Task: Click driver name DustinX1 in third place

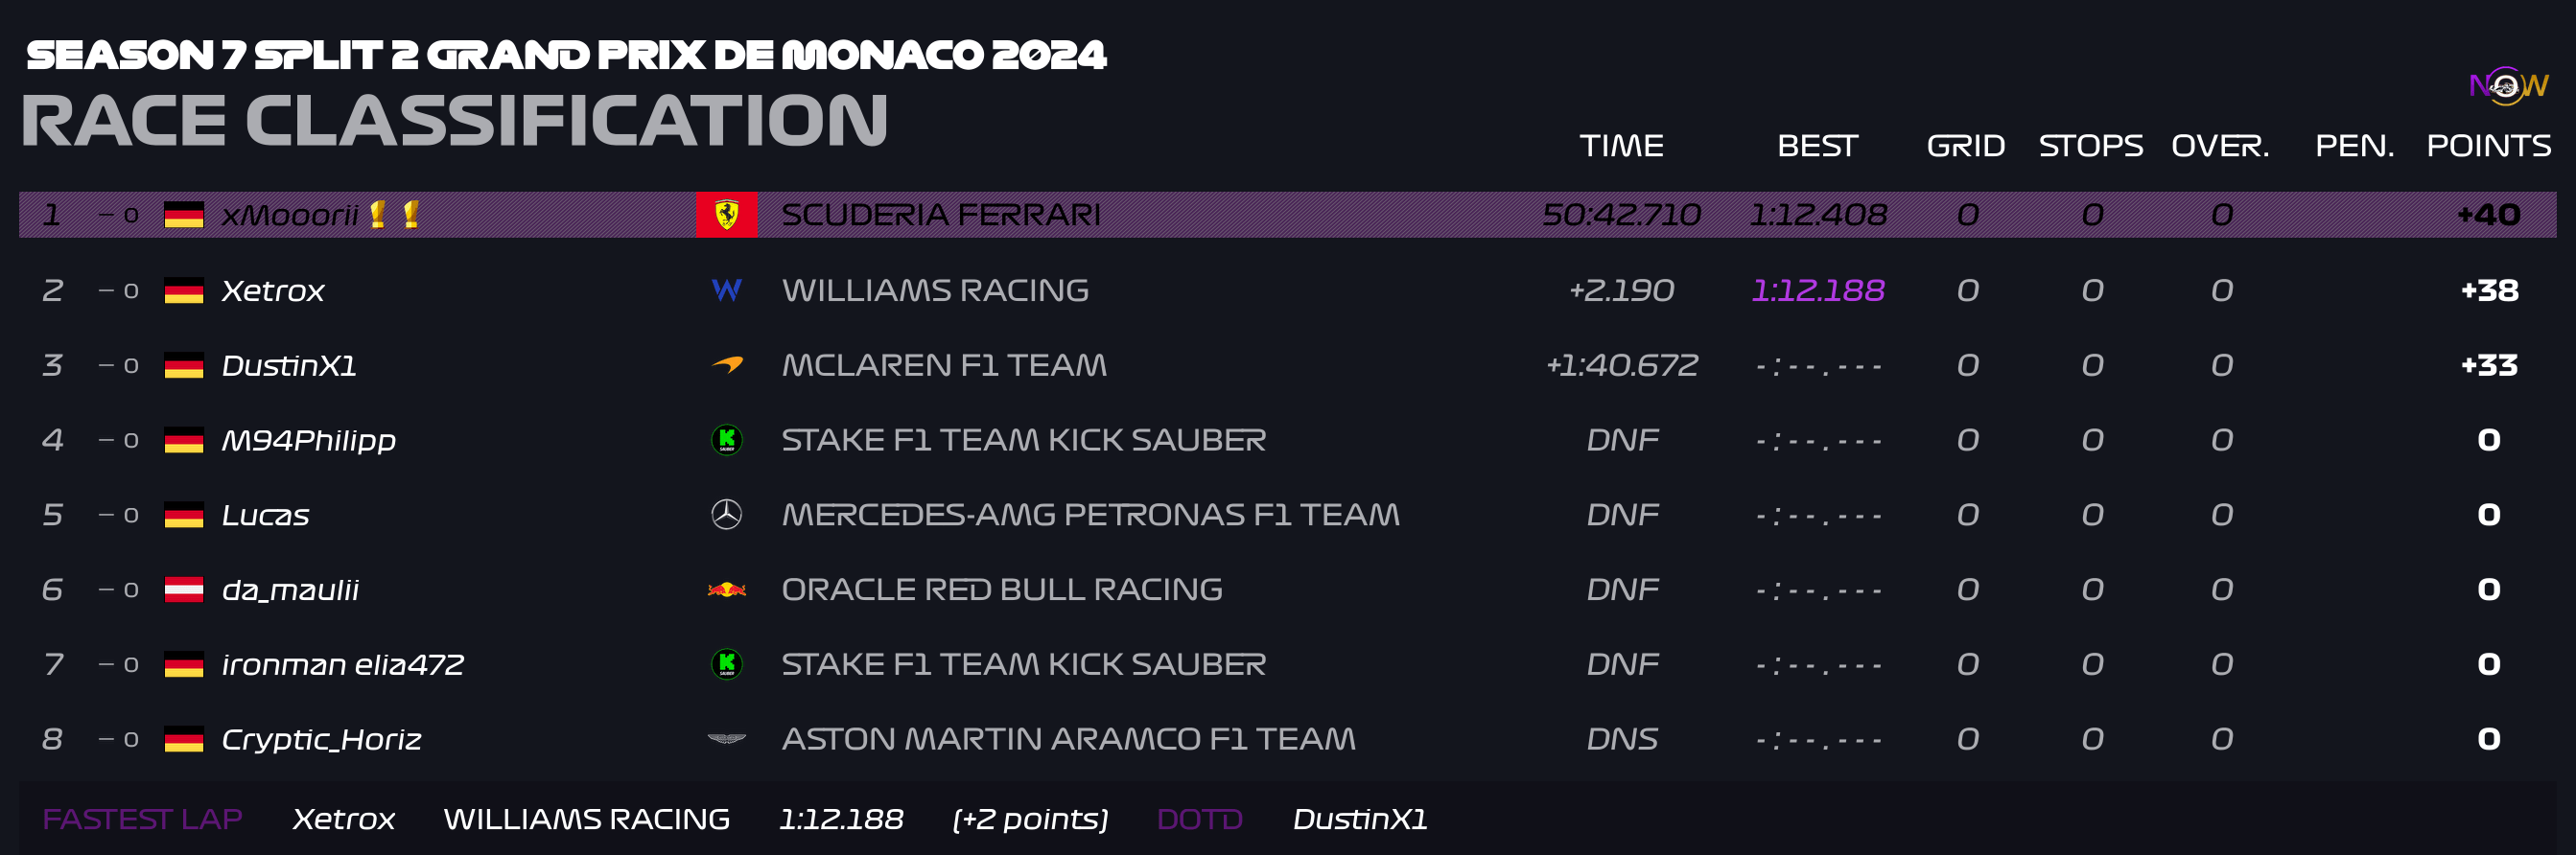Action: coord(289,366)
